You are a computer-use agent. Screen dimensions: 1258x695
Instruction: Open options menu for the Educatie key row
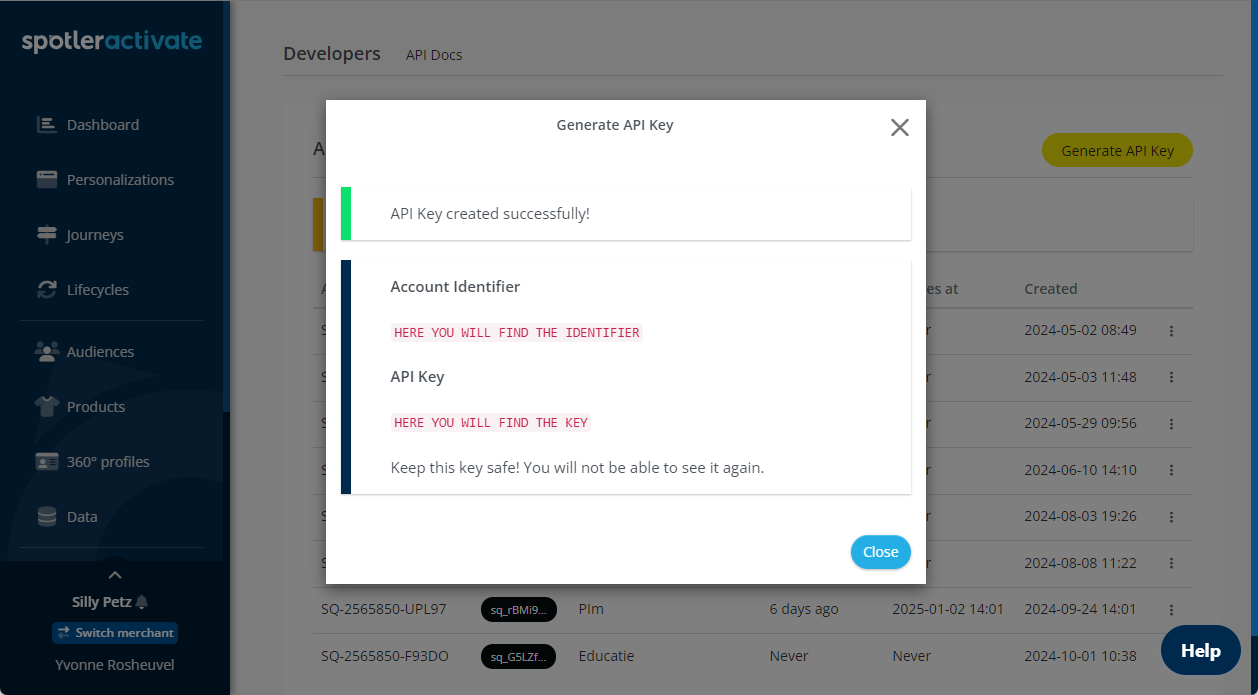tap(1171, 657)
